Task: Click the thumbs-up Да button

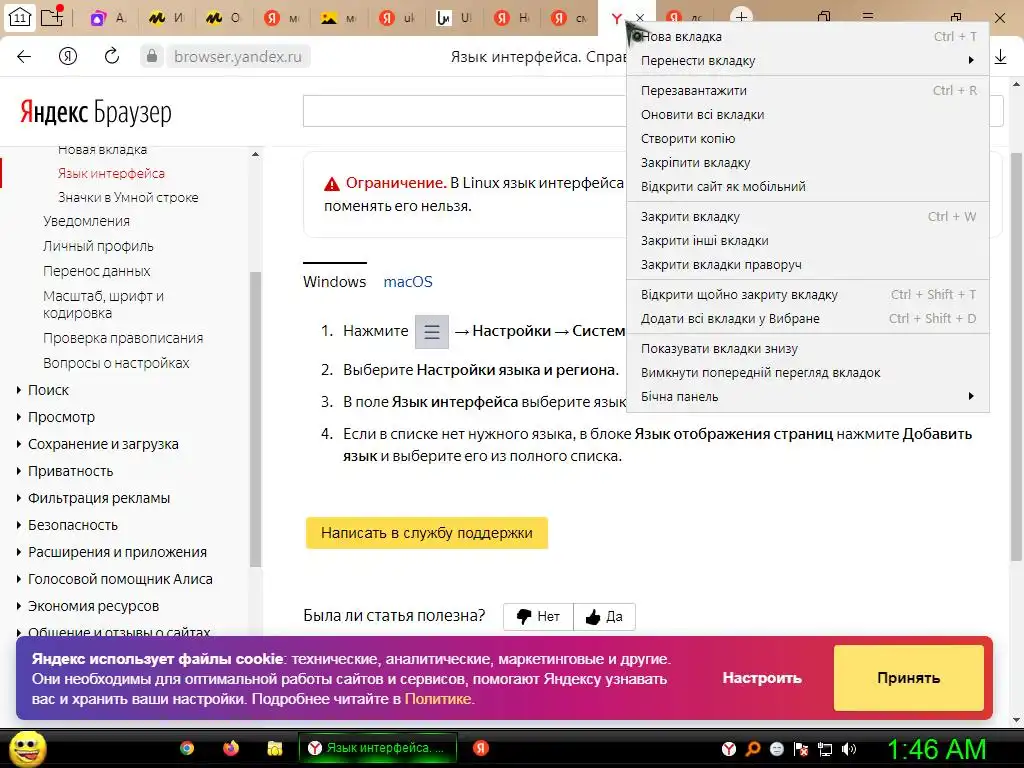Action: coord(604,616)
